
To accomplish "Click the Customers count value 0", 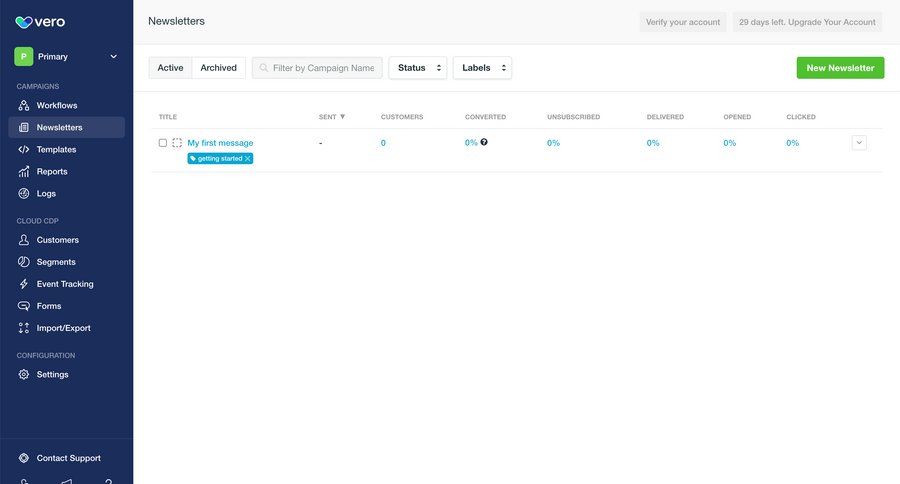I will coord(383,143).
